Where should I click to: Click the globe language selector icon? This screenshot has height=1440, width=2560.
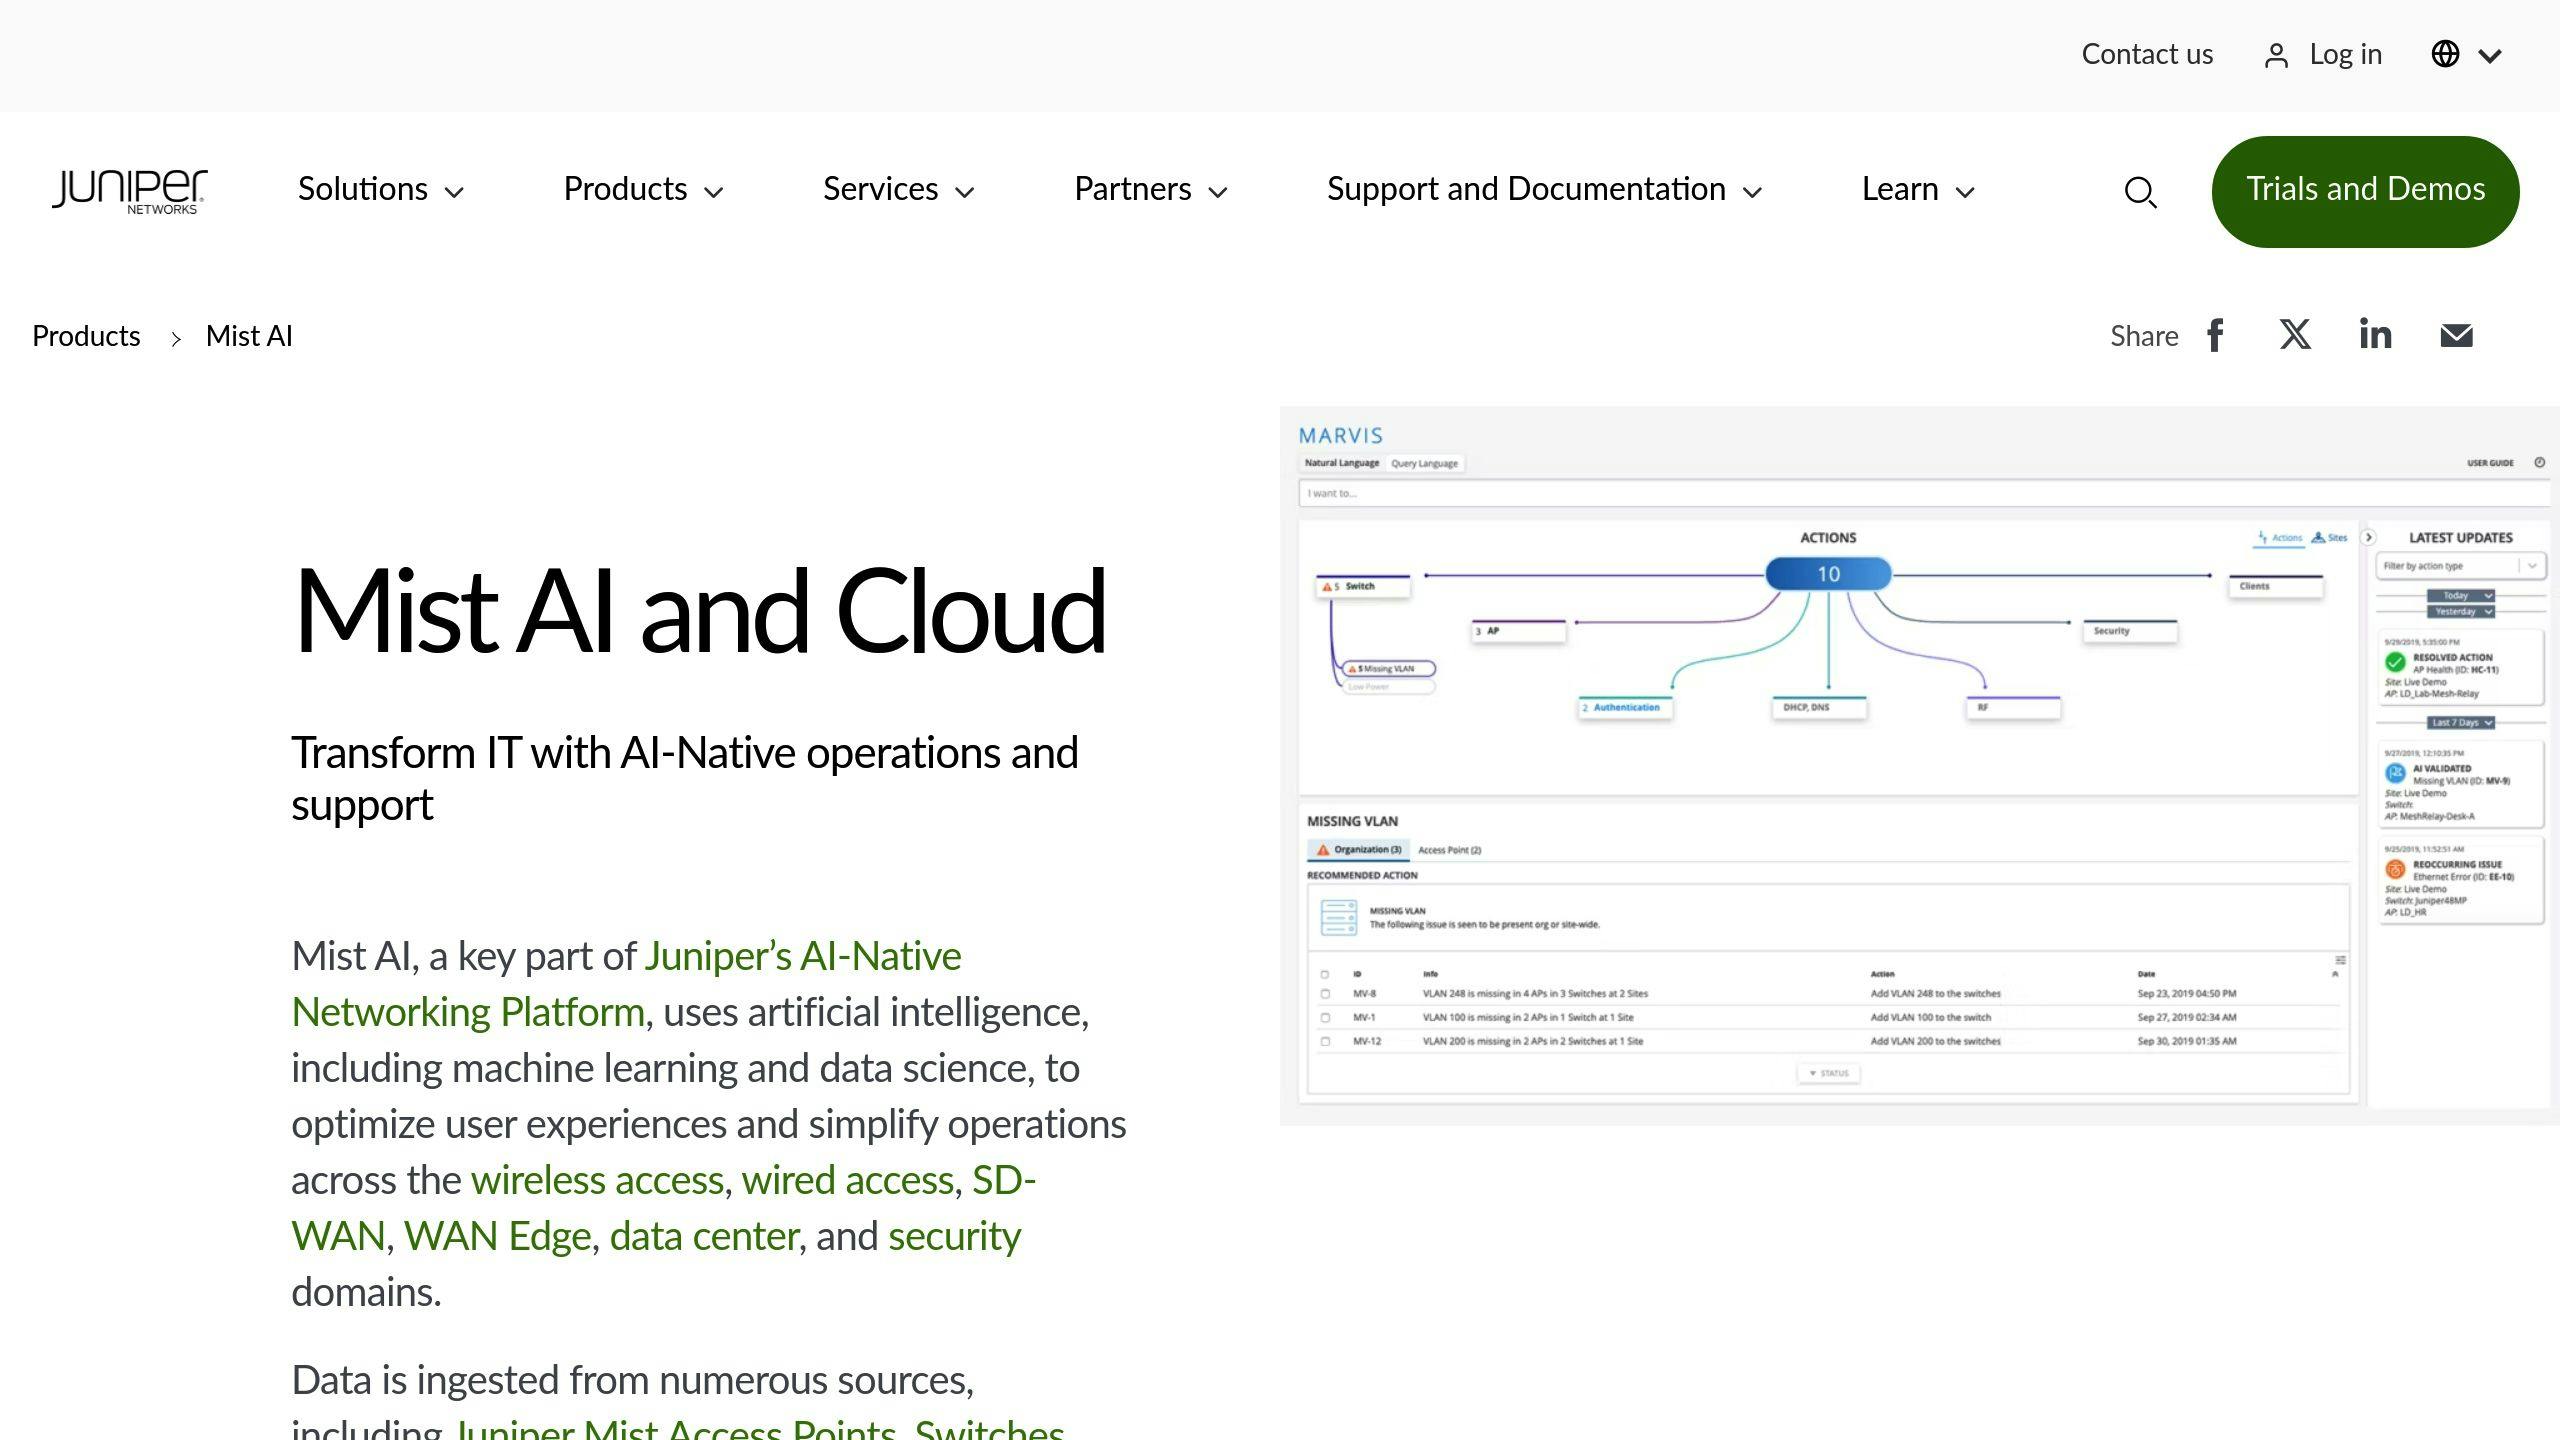tap(2446, 53)
